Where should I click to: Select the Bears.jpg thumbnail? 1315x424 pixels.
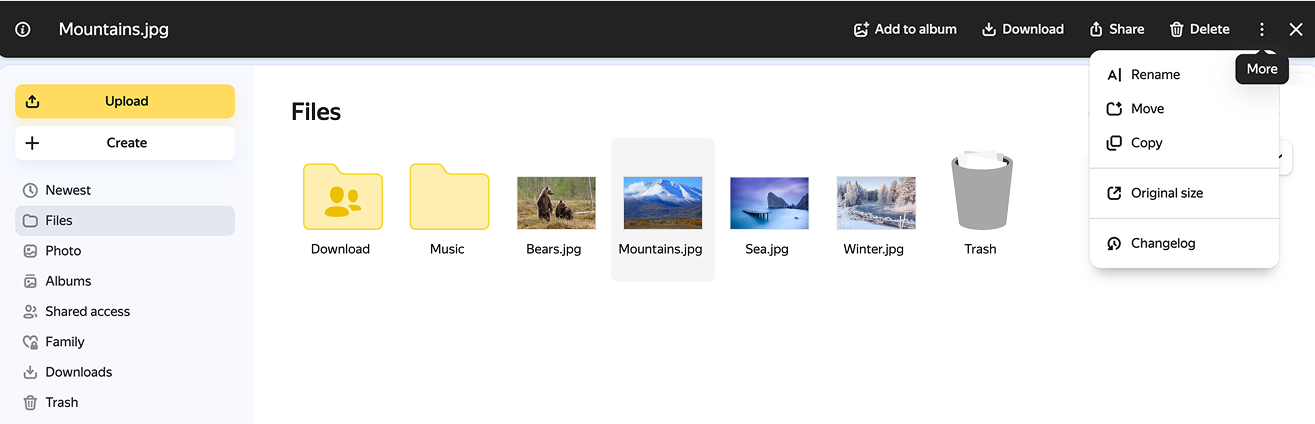(x=555, y=203)
